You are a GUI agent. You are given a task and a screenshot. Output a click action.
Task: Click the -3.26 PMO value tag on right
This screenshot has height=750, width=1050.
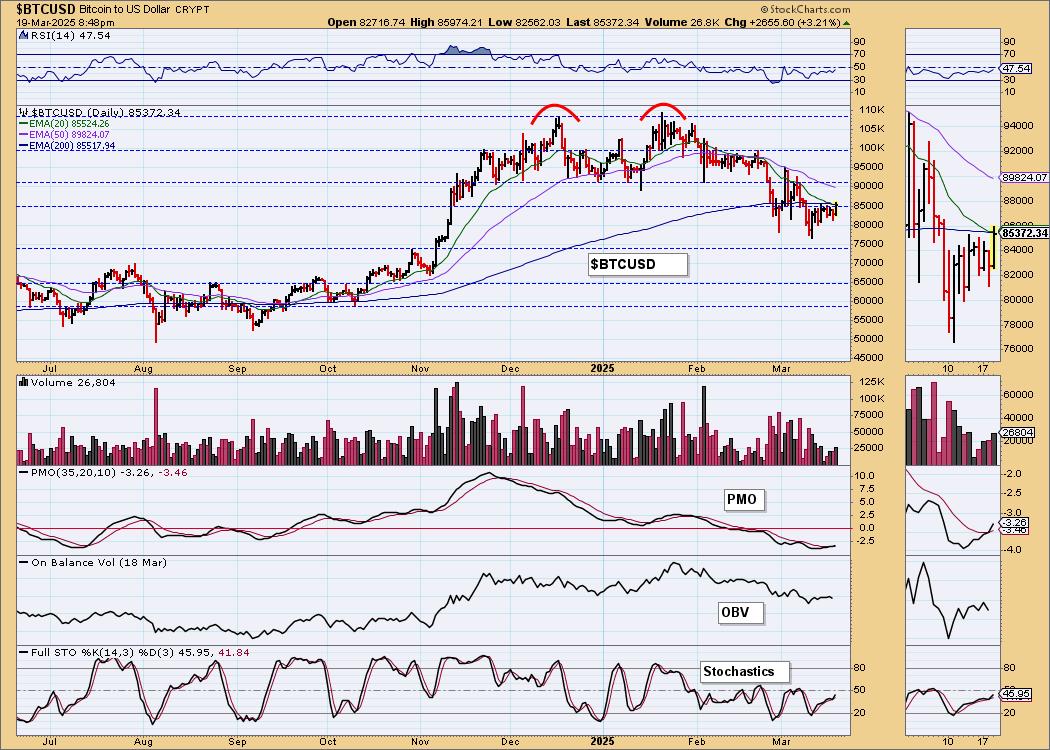pos(1015,522)
